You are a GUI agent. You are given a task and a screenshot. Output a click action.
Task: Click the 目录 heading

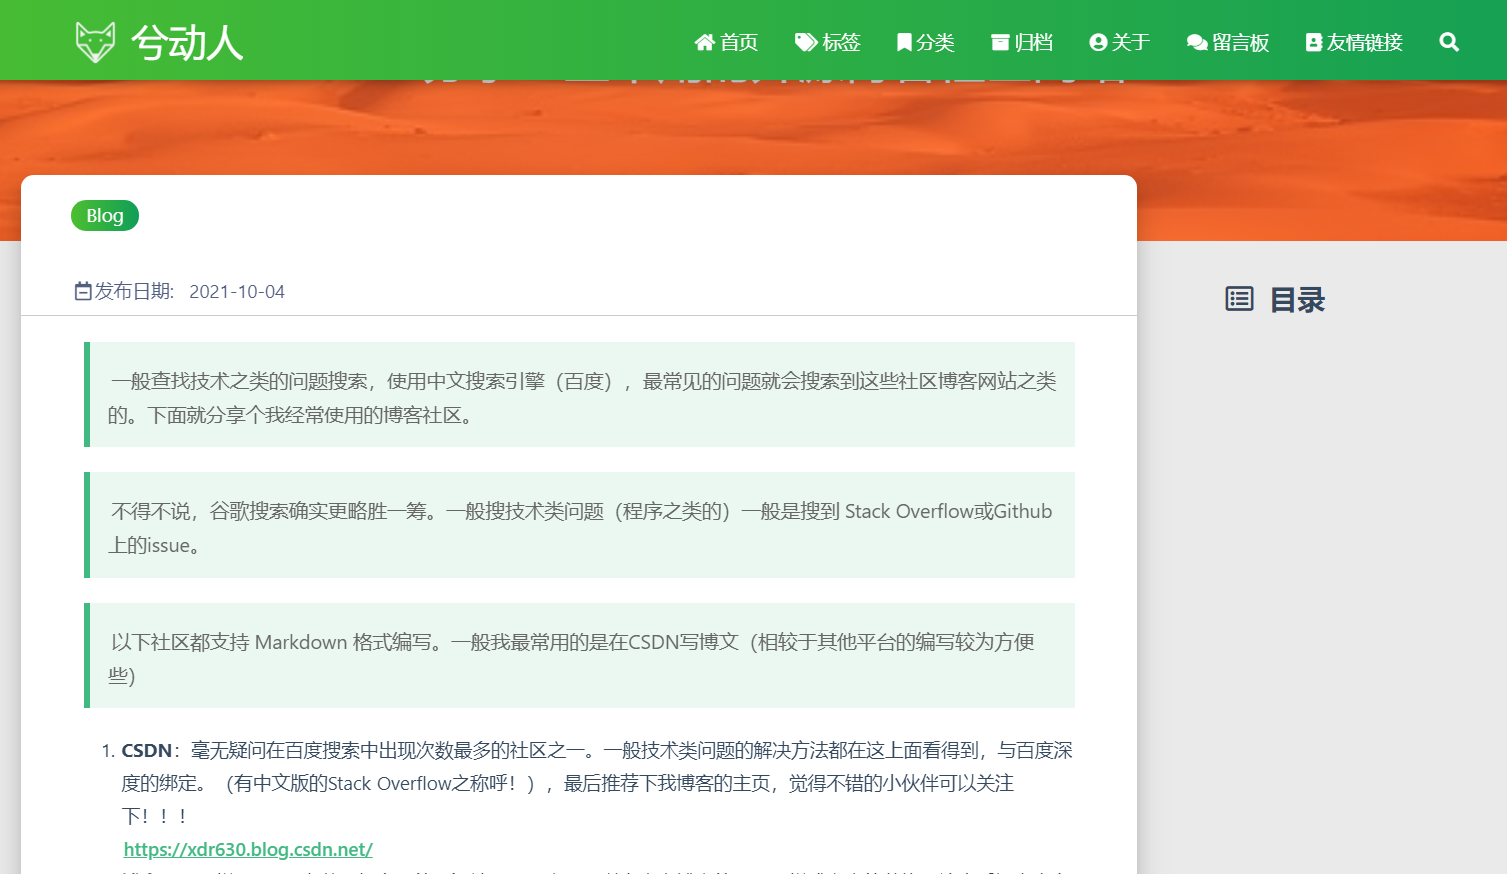point(1297,299)
